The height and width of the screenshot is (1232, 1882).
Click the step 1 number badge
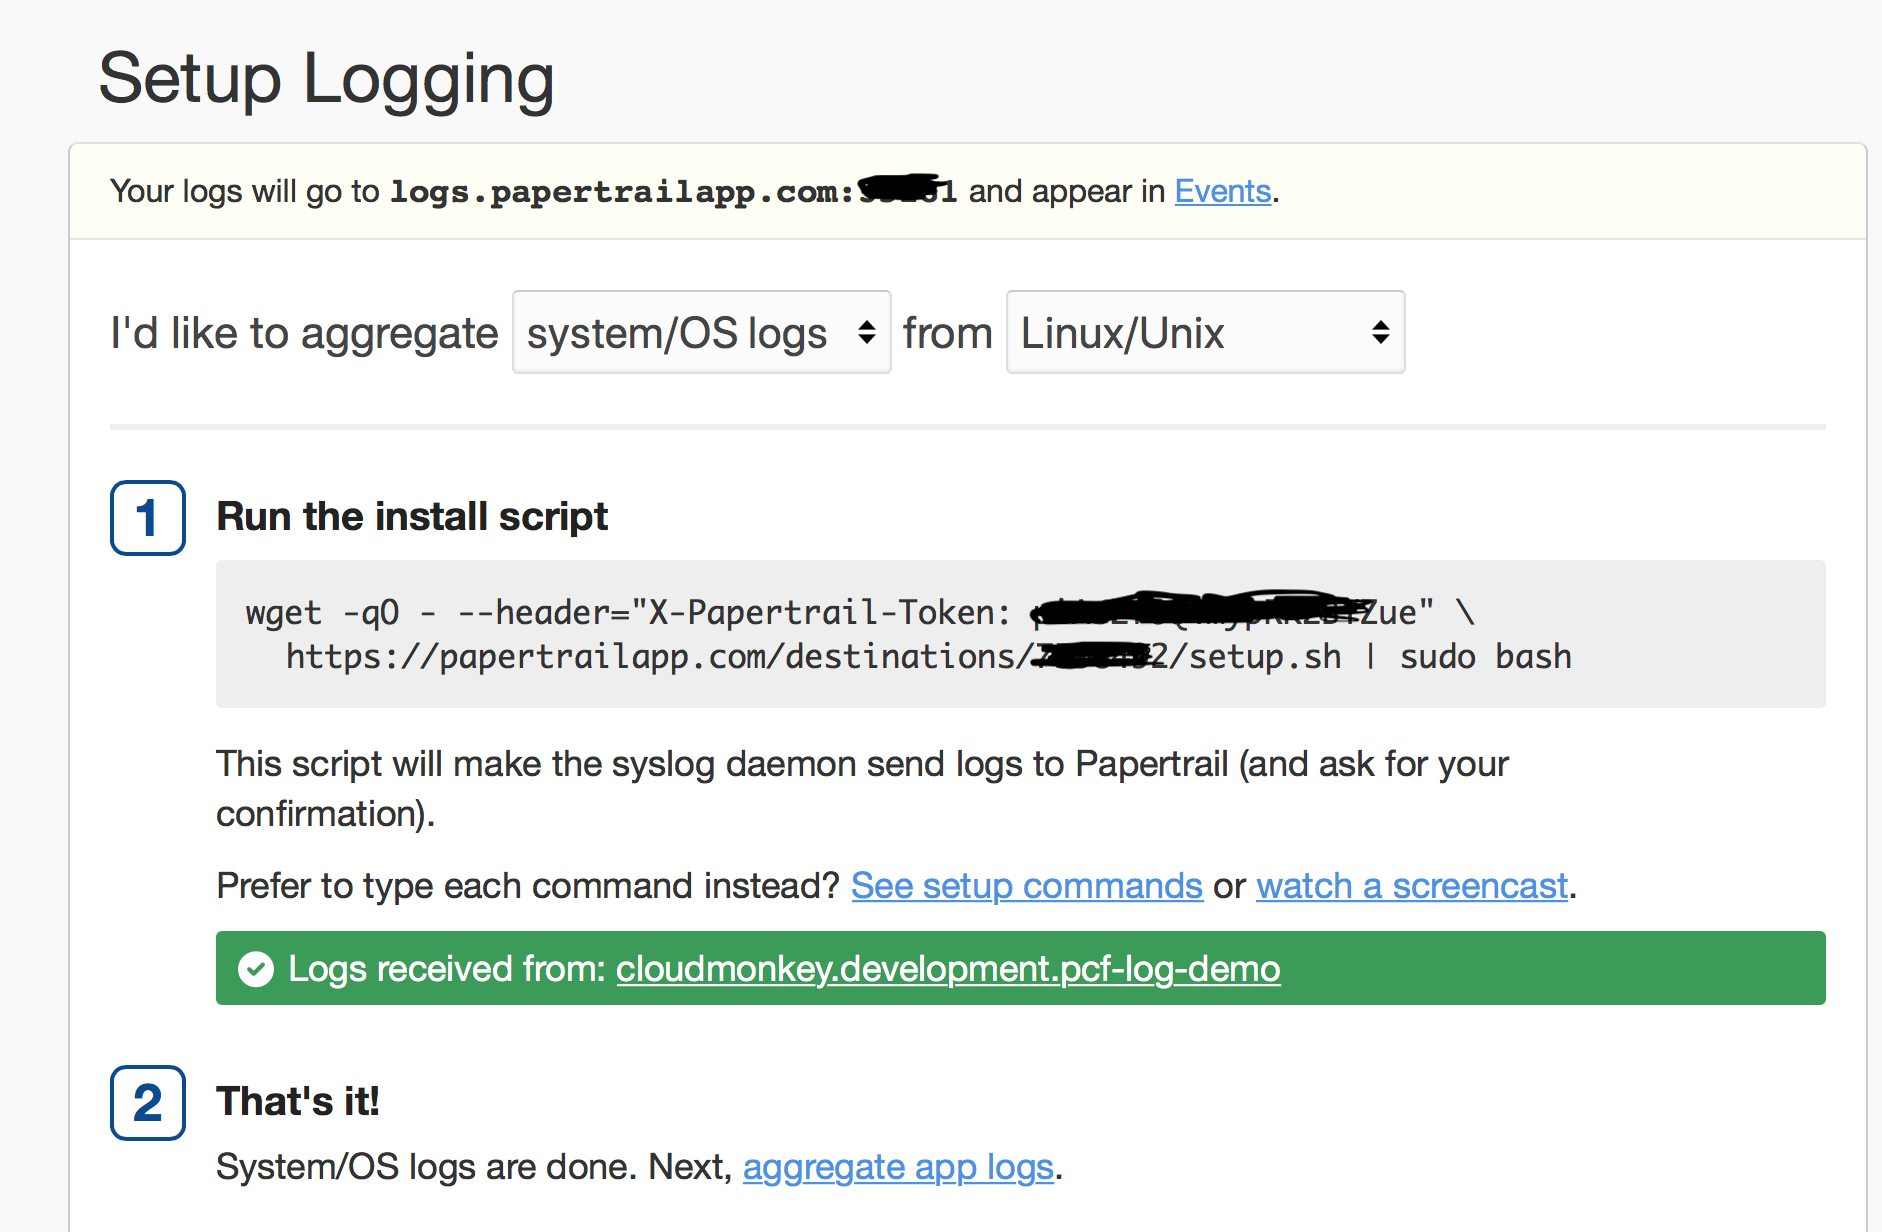pos(148,517)
